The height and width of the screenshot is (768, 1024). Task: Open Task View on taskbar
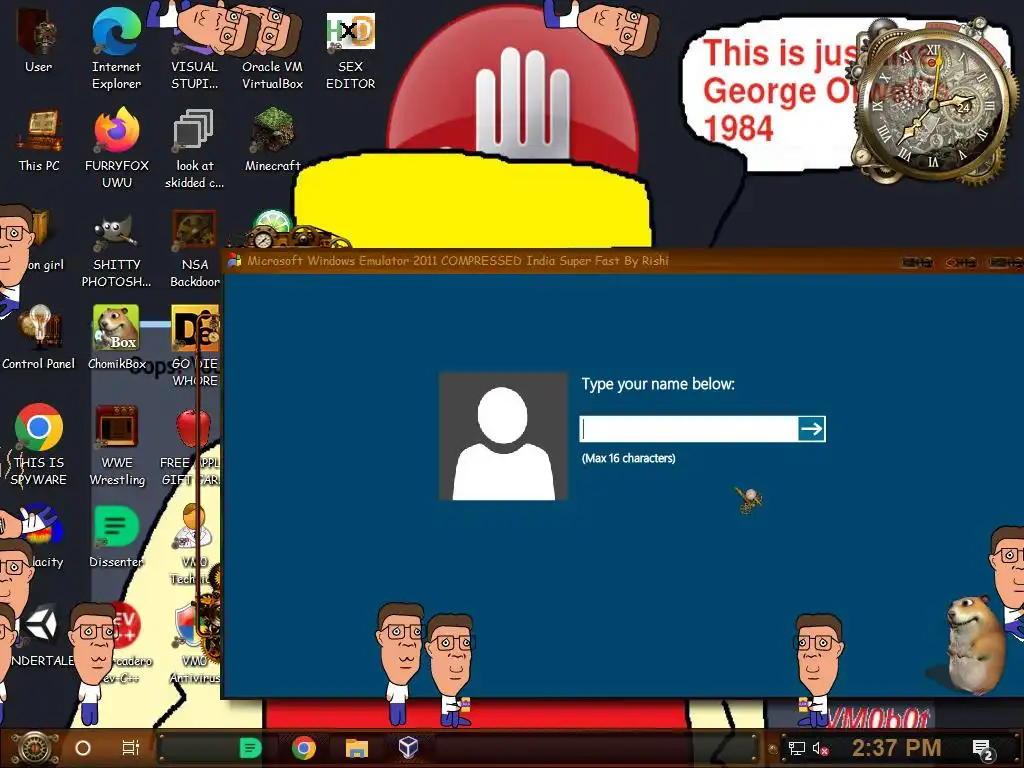coord(131,748)
